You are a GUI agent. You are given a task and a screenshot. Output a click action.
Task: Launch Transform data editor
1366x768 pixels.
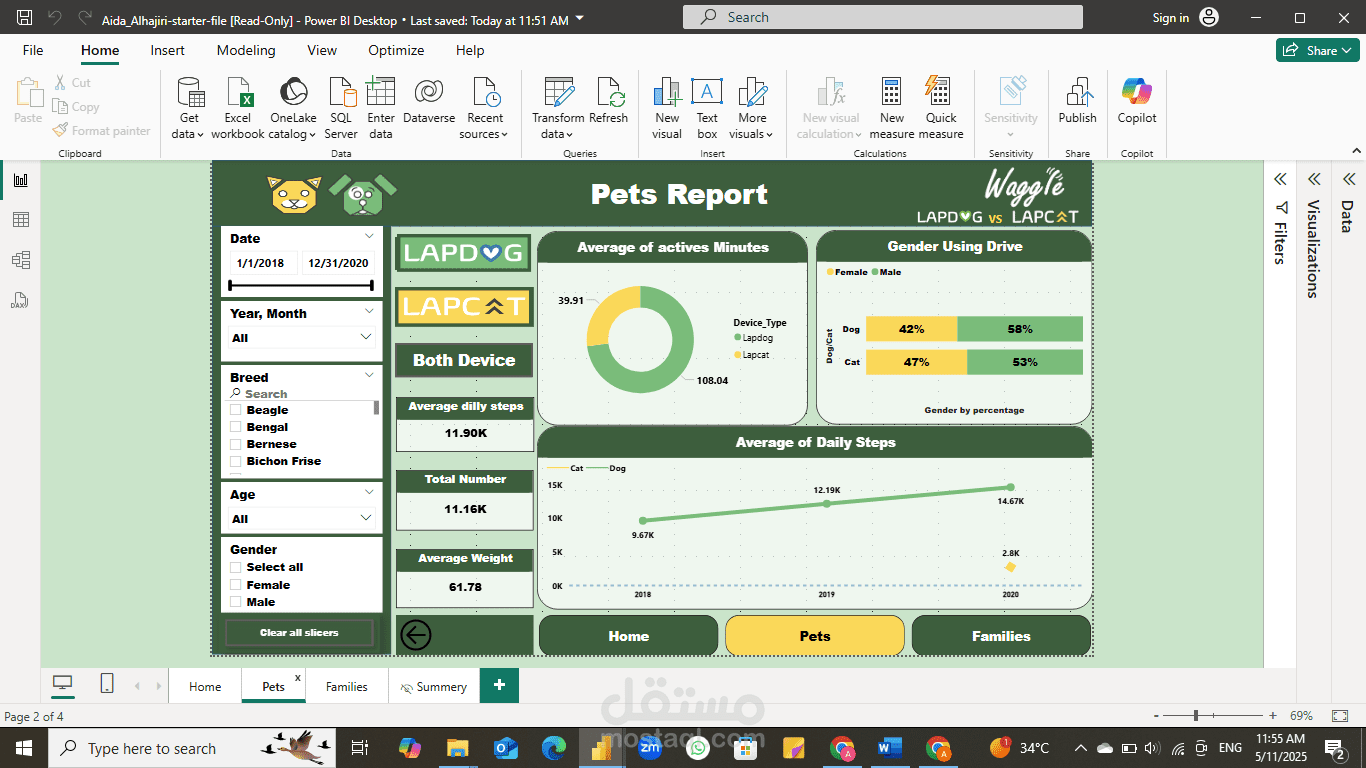[x=558, y=108]
